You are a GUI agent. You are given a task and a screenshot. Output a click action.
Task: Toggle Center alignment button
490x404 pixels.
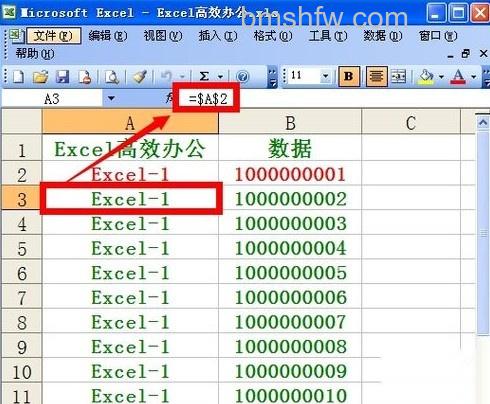tap(376, 77)
